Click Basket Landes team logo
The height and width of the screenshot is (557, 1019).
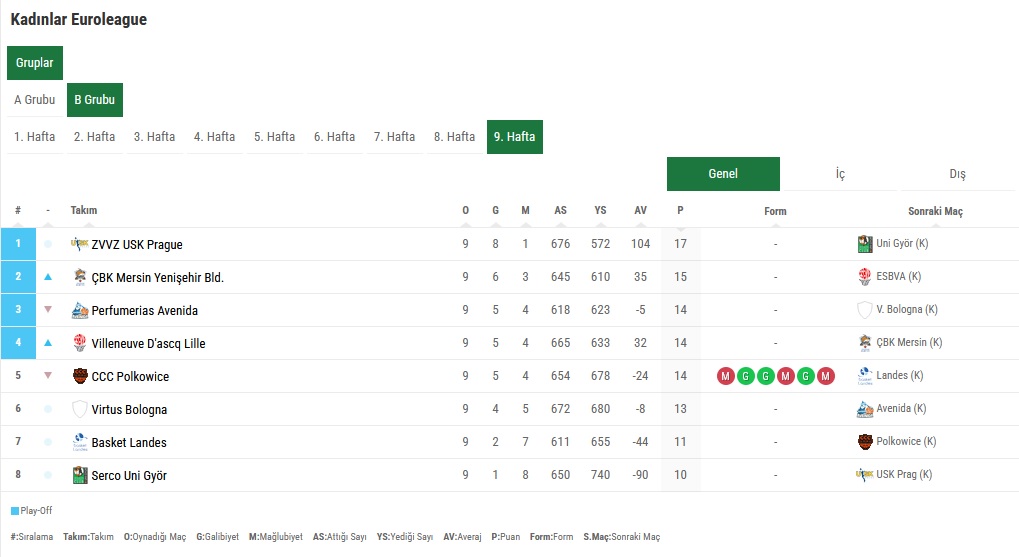(x=79, y=442)
